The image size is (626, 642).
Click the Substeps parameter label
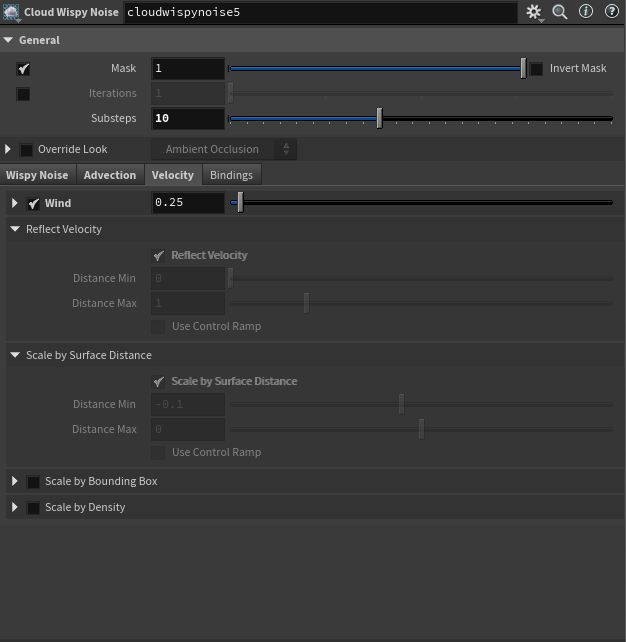[x=114, y=118]
